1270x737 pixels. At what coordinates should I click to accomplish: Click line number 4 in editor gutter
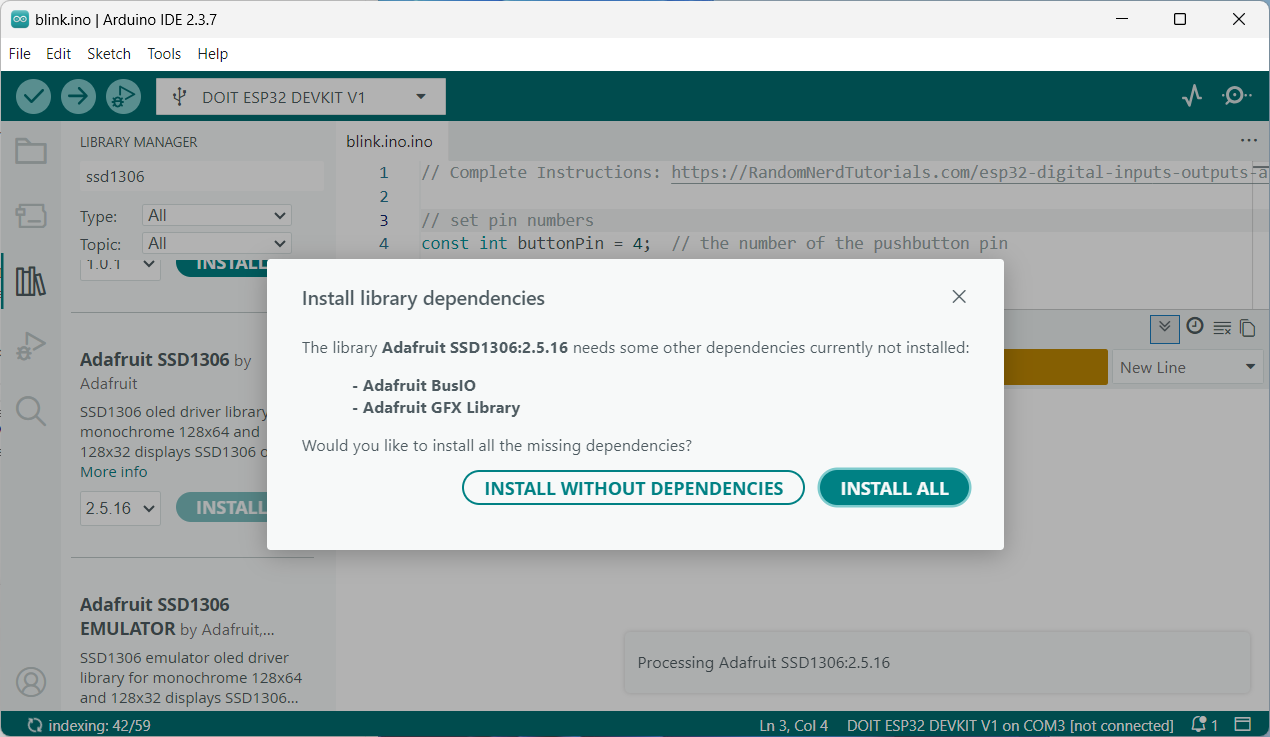tap(383, 243)
